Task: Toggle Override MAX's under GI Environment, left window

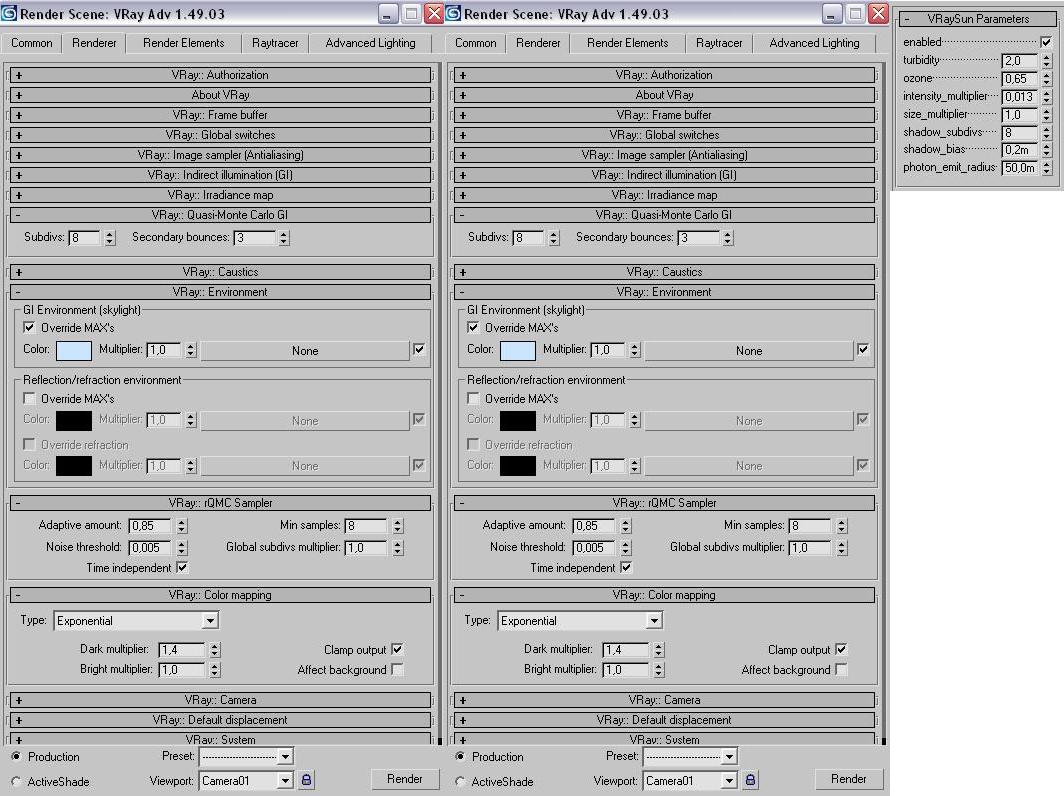Action: 29,328
